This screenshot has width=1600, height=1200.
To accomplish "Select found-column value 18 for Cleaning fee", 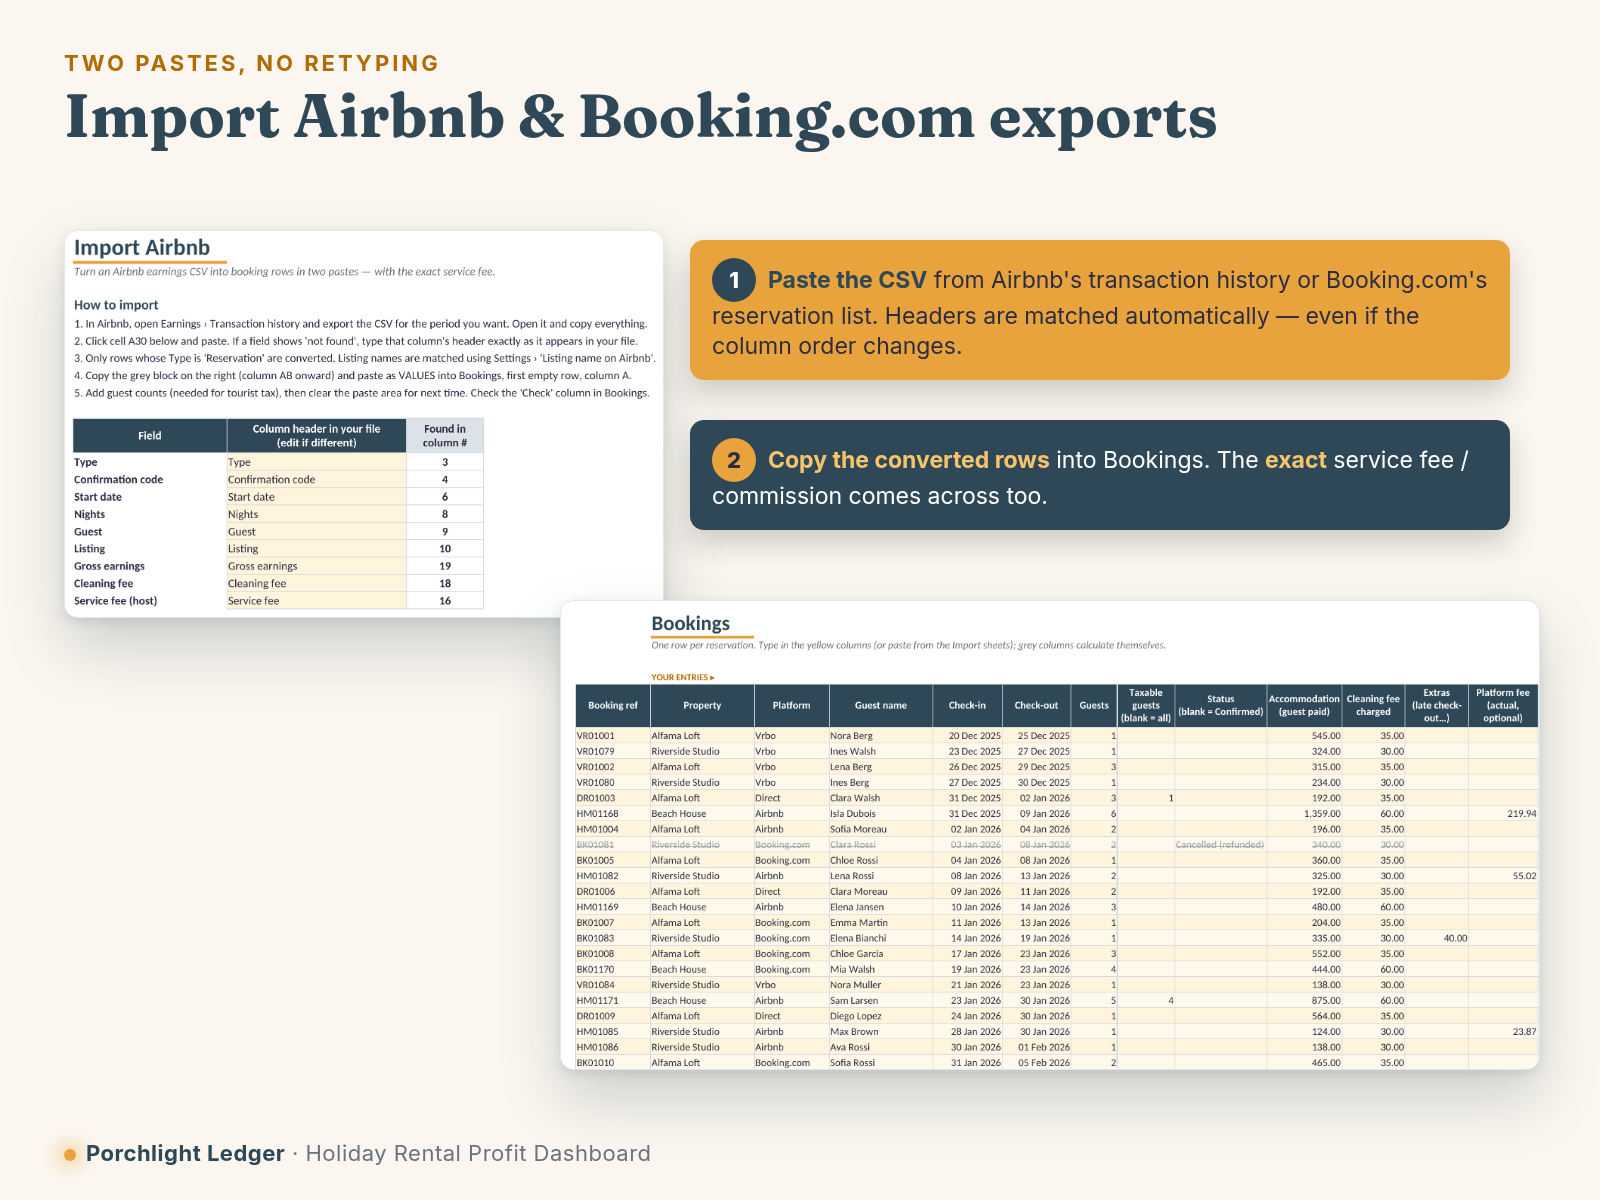I will pyautogui.click(x=445, y=584).
